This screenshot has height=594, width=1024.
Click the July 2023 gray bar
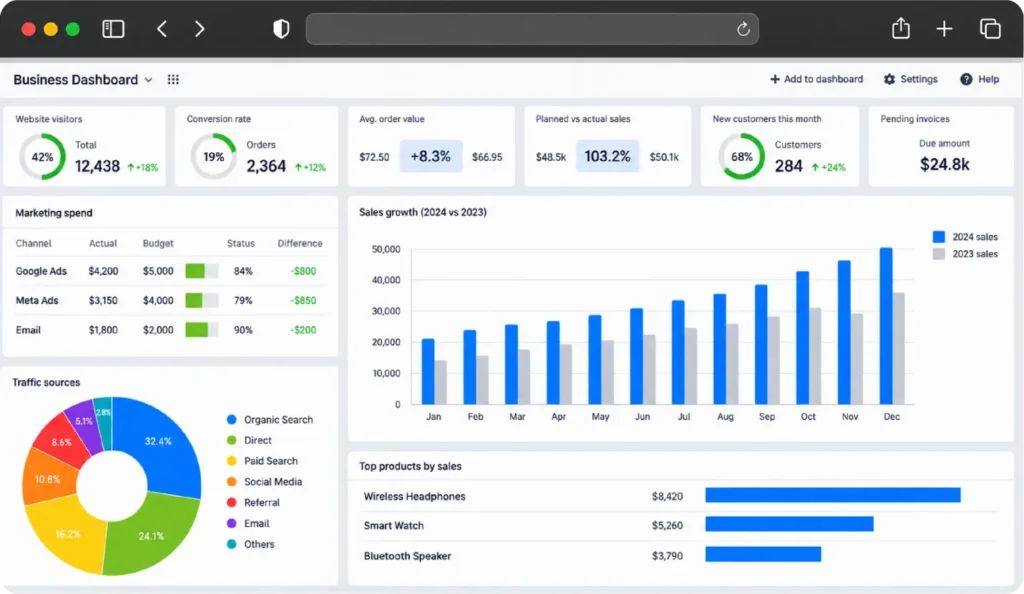click(x=690, y=366)
